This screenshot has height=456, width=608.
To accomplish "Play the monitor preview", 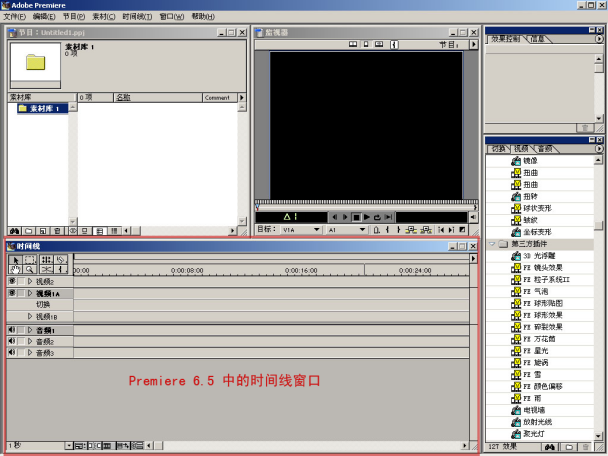I will [x=367, y=217].
